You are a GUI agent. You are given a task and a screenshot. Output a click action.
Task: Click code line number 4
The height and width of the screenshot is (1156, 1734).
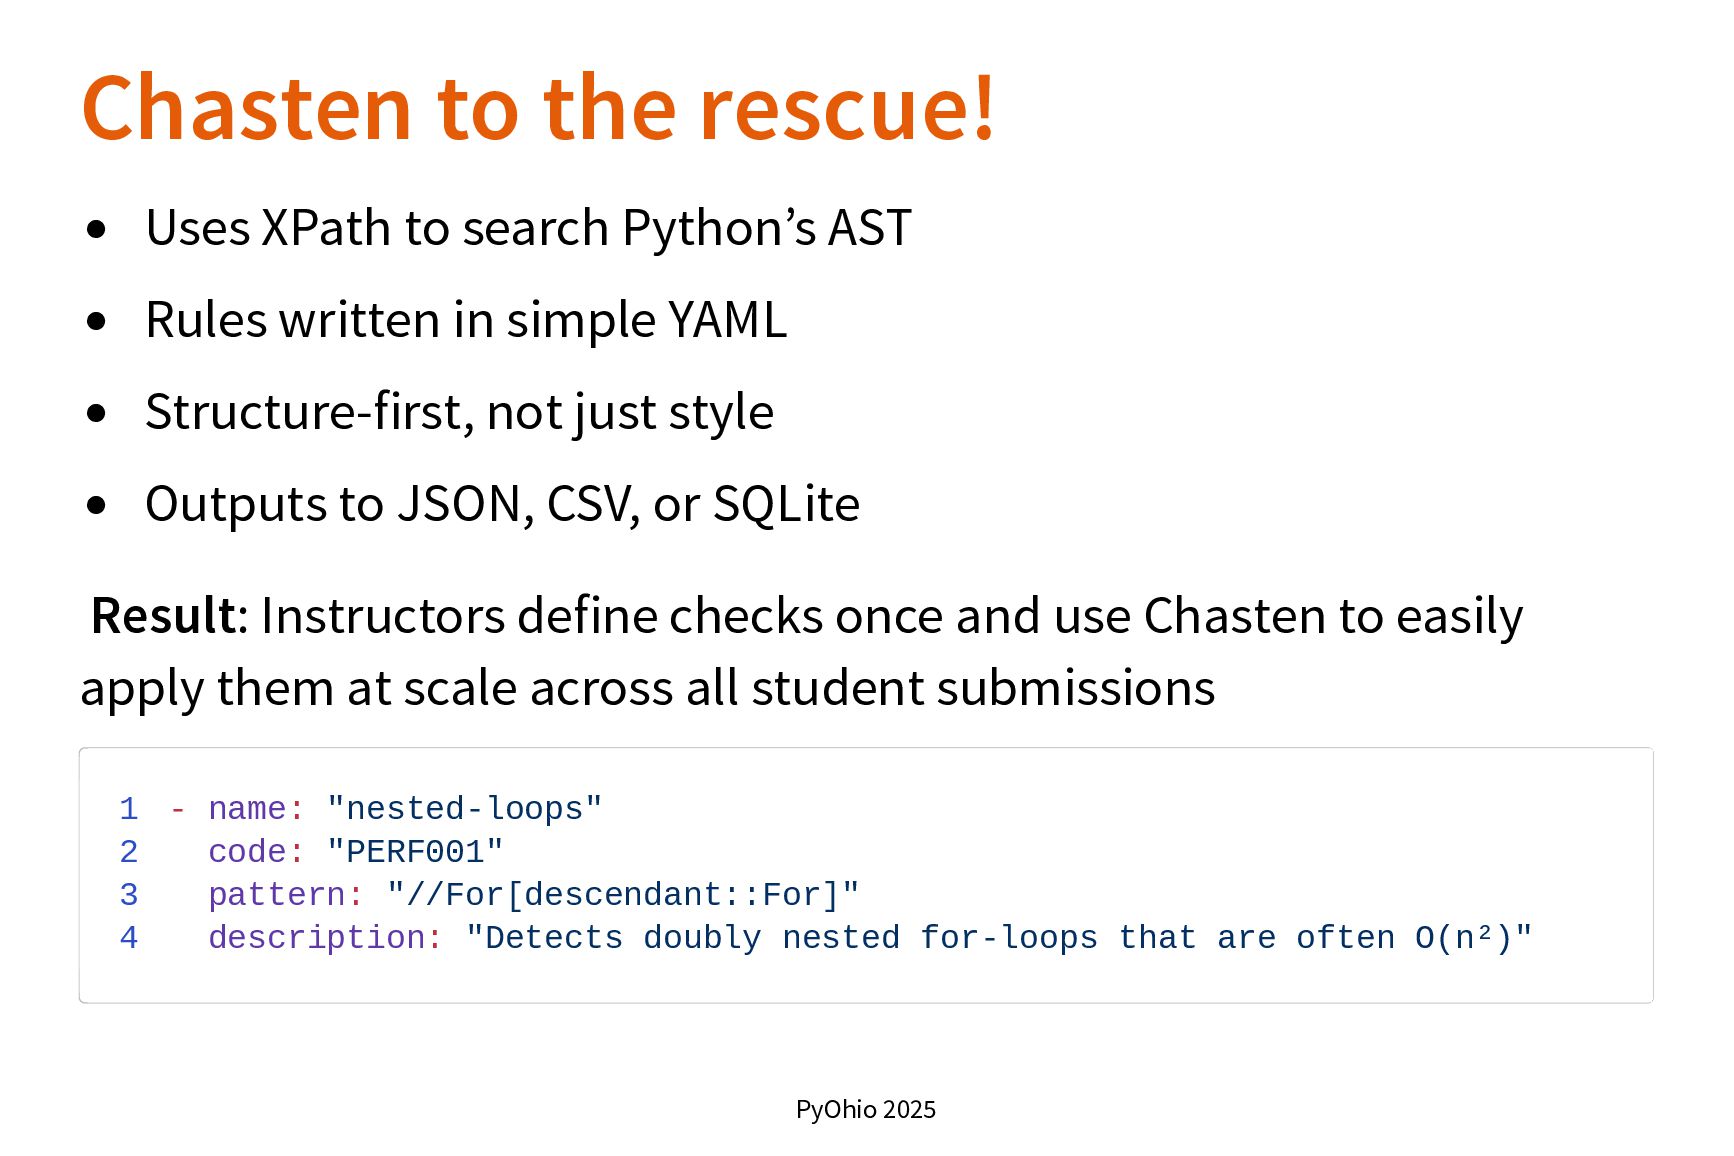tap(128, 937)
